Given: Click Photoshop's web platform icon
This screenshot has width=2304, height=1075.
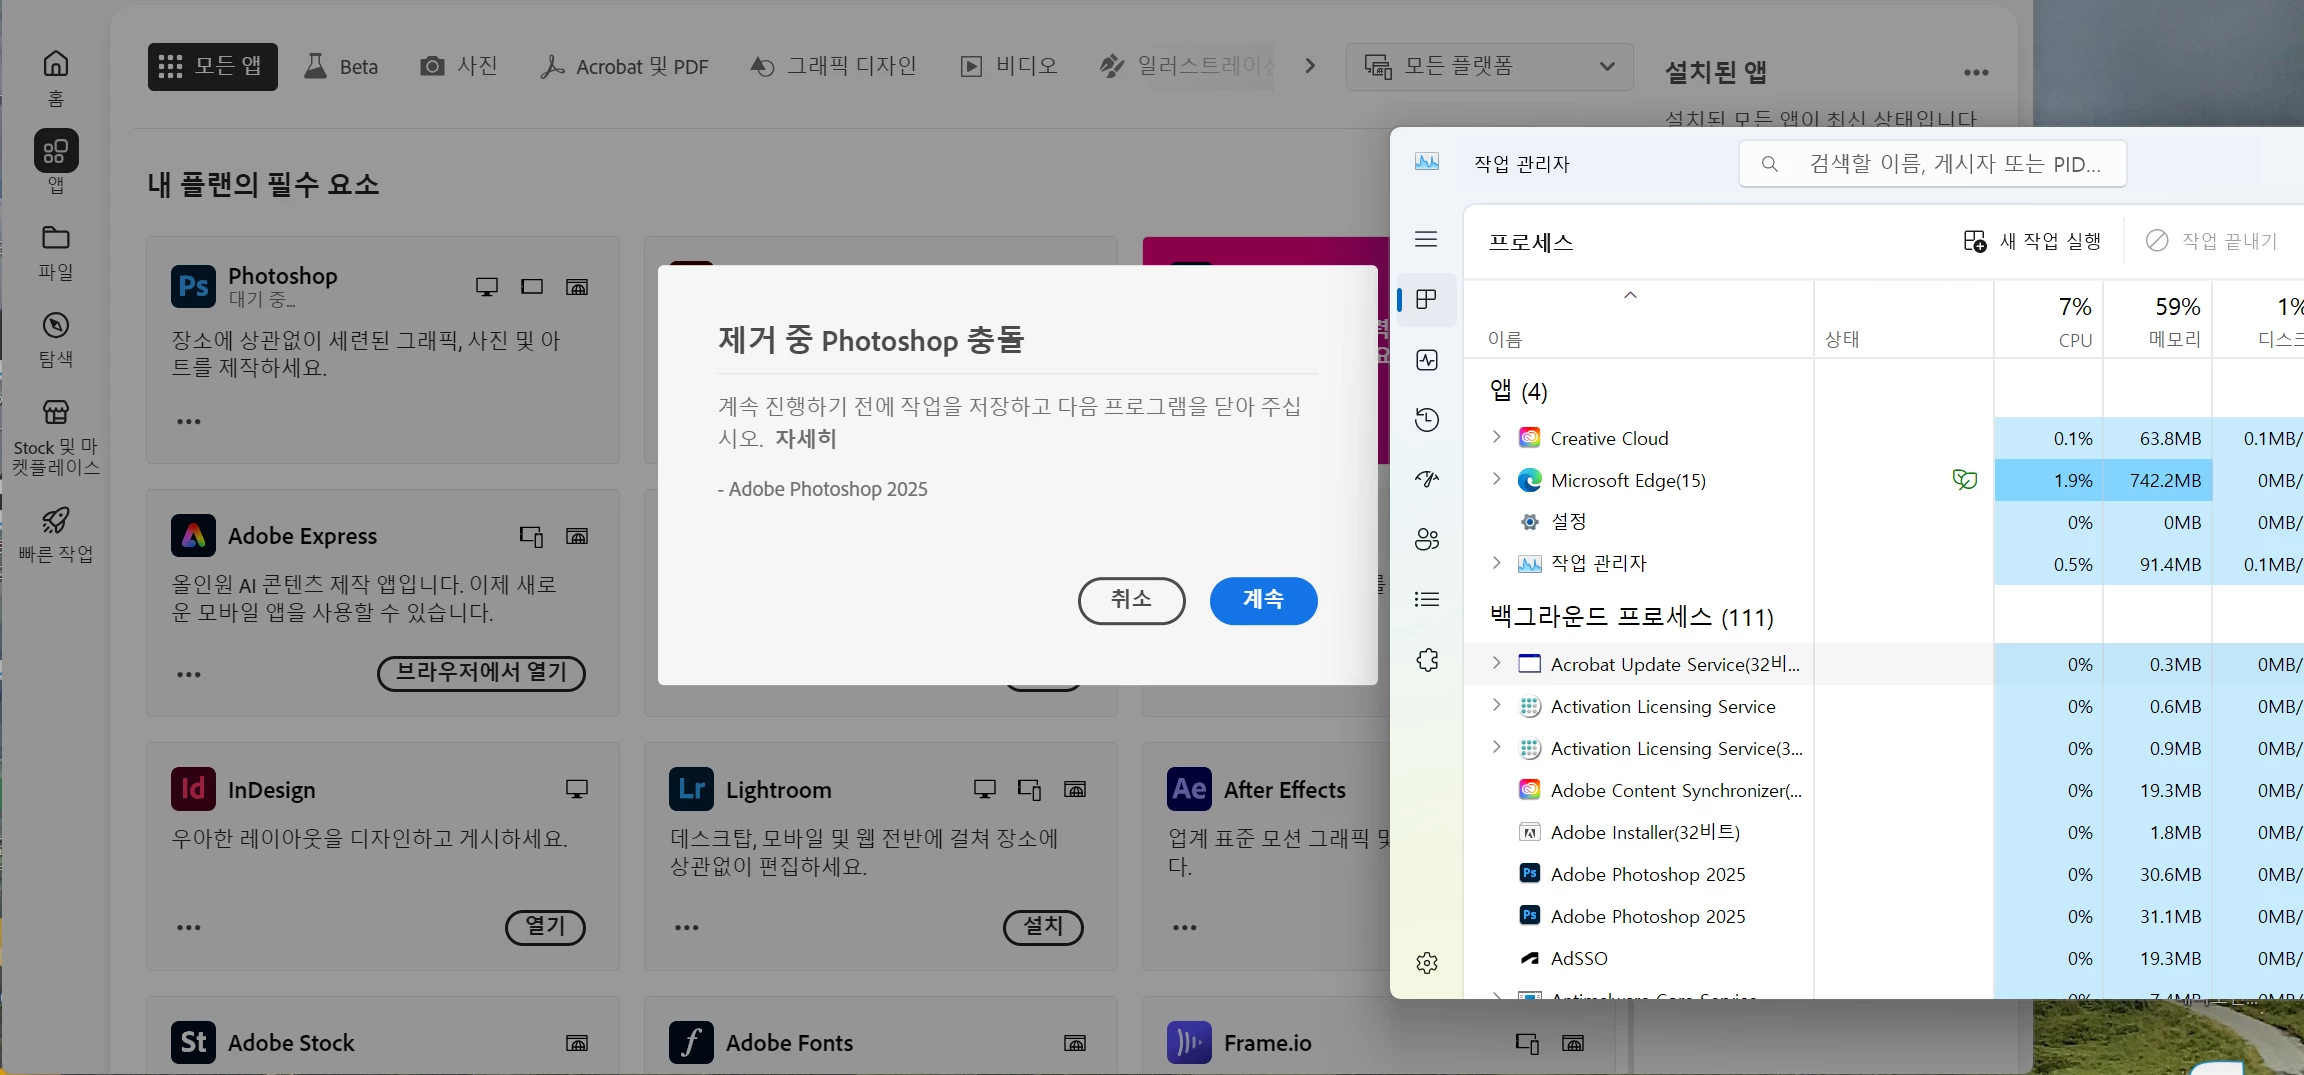Looking at the screenshot, I should click(577, 287).
